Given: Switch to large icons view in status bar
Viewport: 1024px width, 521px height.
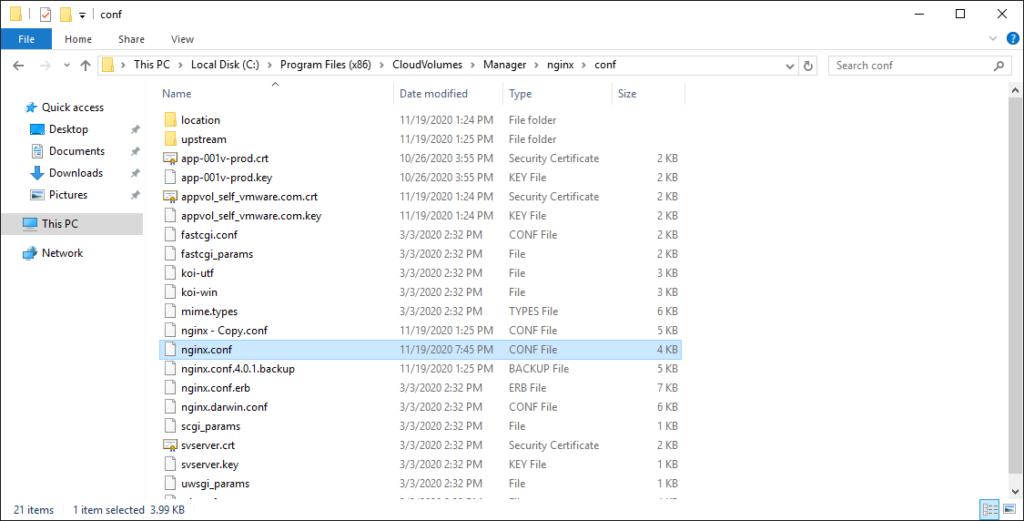Looking at the screenshot, I should pyautogui.click(x=1008, y=510).
